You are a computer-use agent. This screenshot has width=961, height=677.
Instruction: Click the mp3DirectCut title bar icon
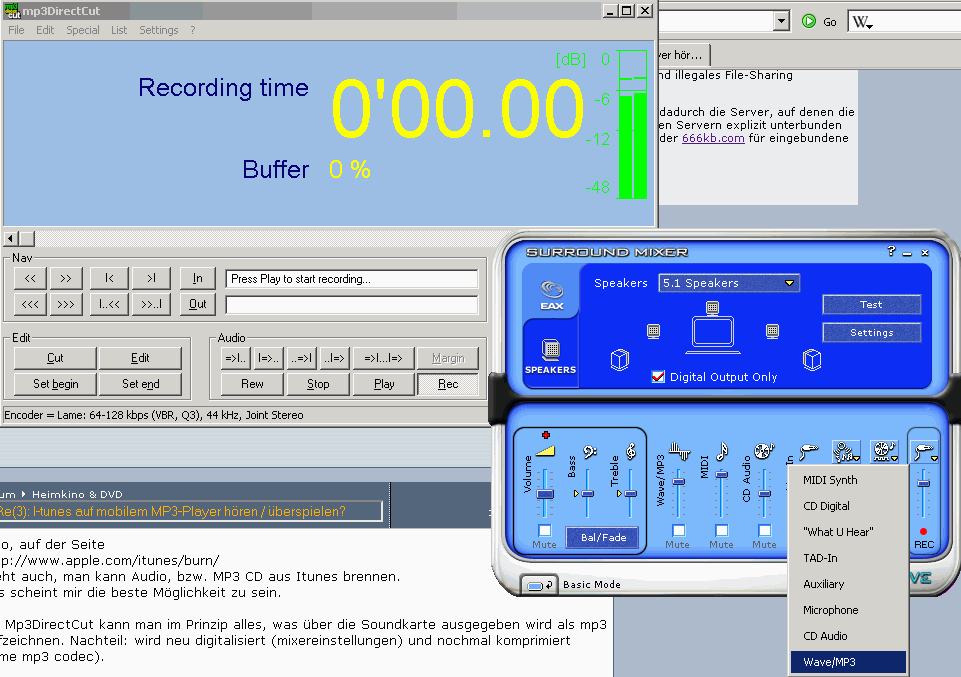coord(12,10)
